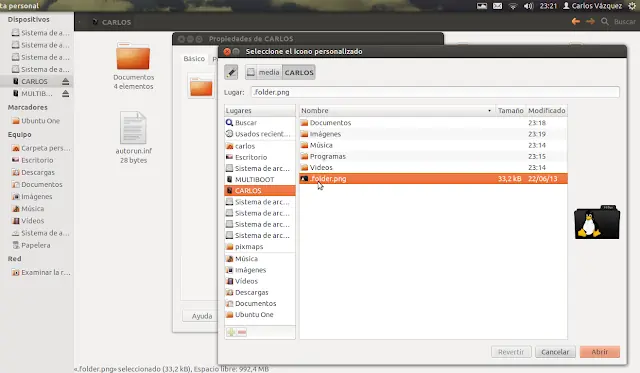Open CARLOS device in Nautilus sidebar

[x=34, y=82]
